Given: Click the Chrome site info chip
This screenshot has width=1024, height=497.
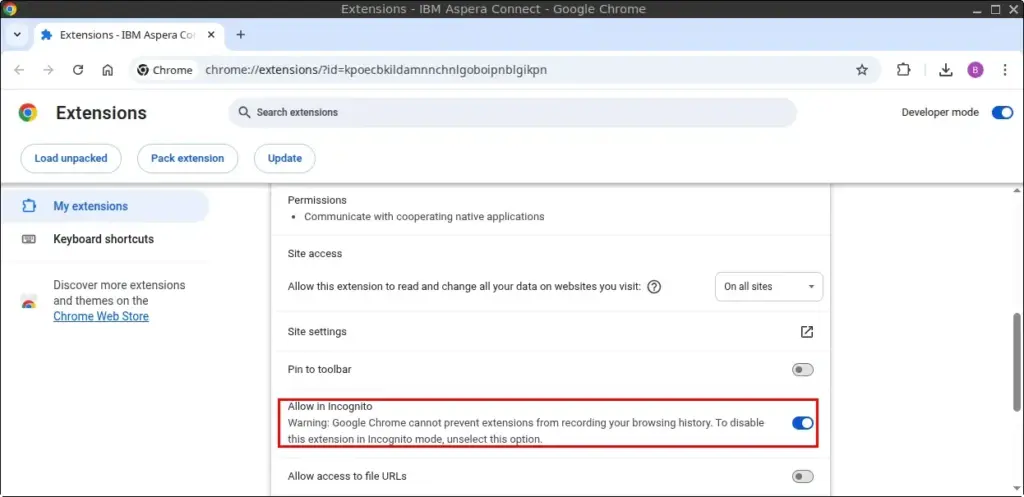Looking at the screenshot, I should tap(165, 70).
